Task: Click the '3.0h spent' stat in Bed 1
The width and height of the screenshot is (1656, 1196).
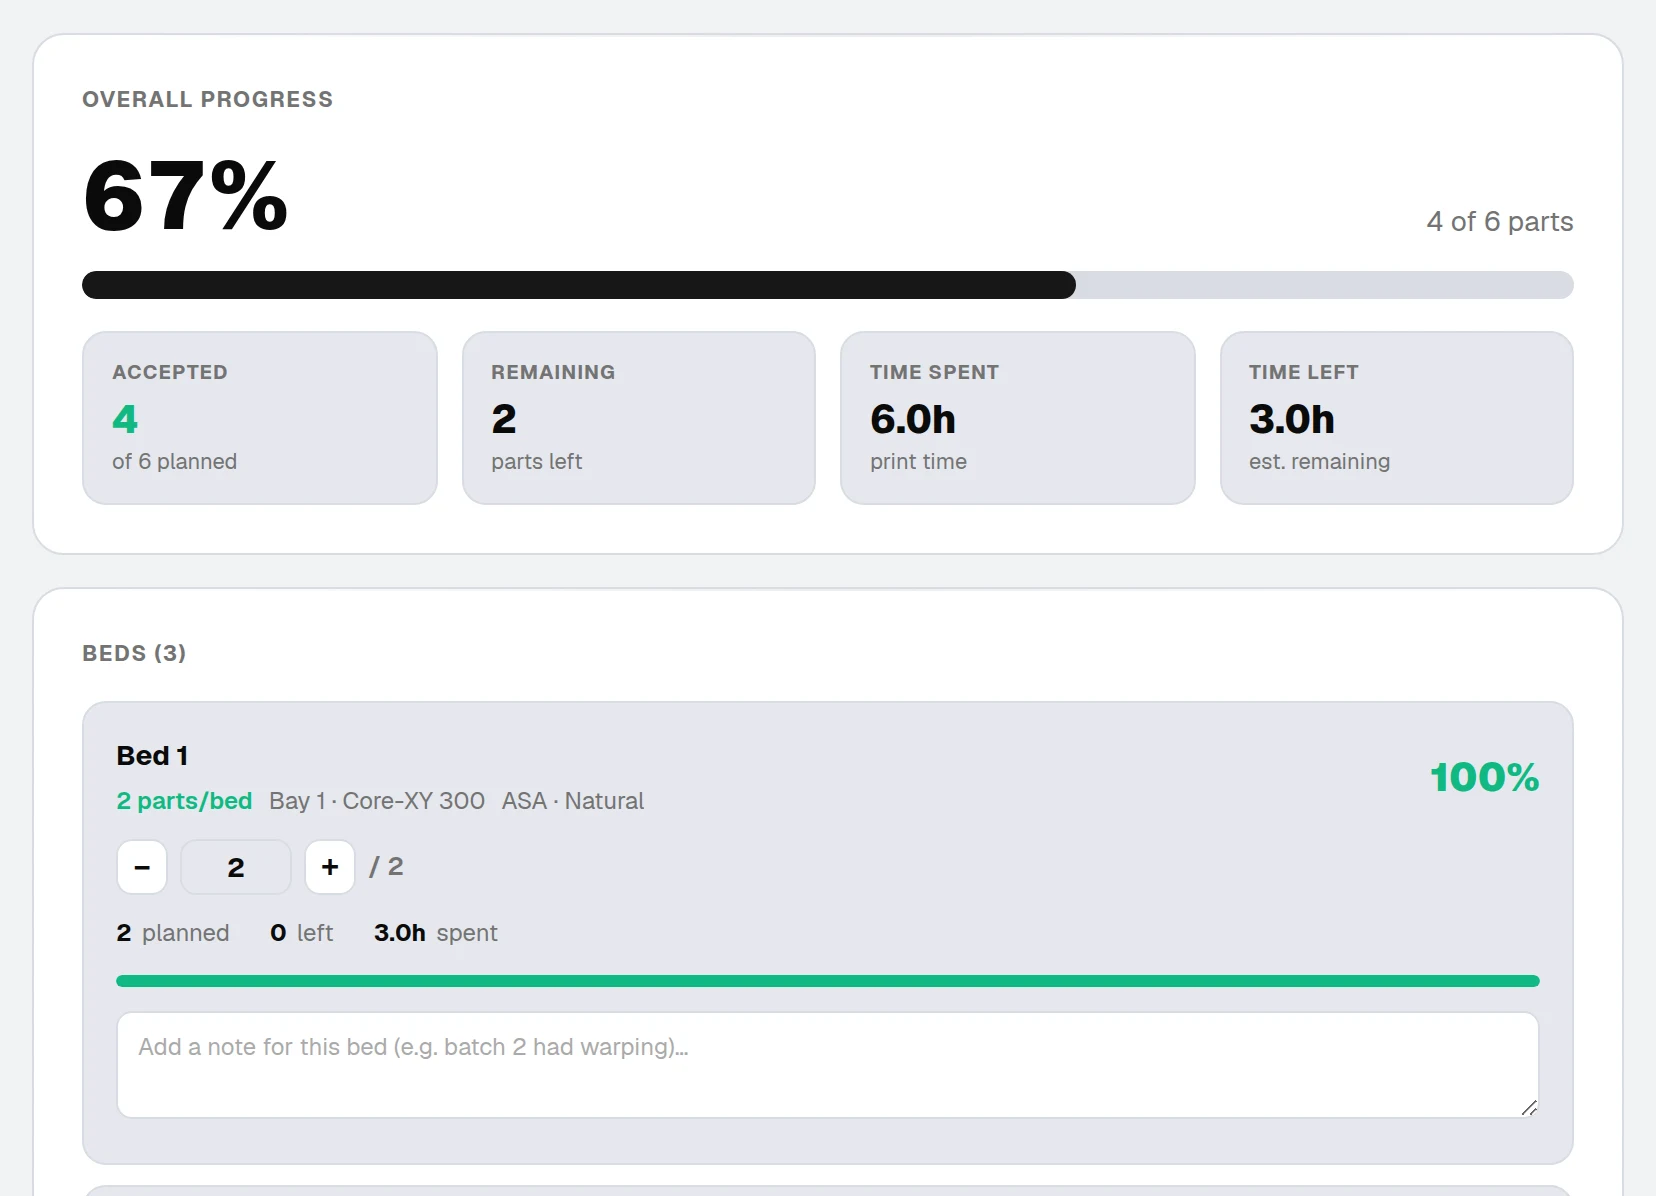Action: [x=436, y=933]
